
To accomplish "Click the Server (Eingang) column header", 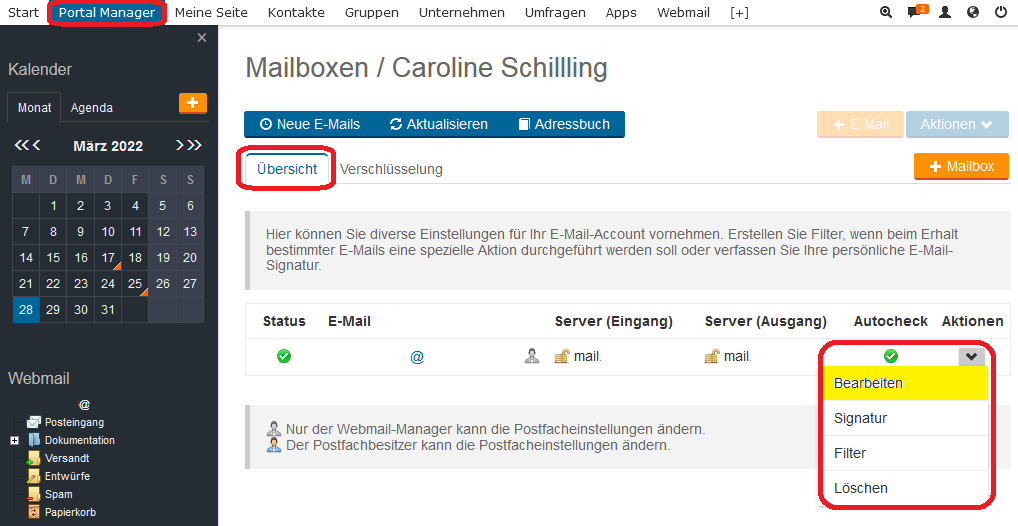I will click(x=614, y=321).
